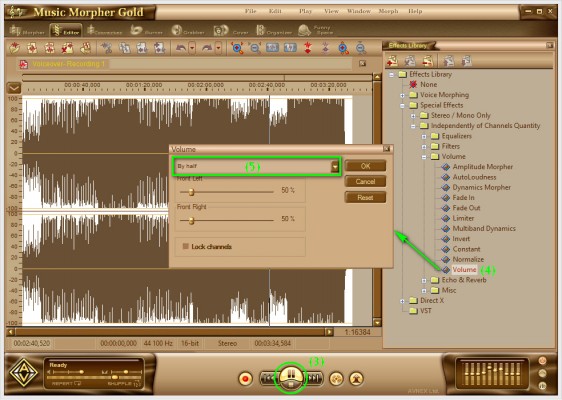The image size is (562, 400).
Task: Select the Limiter effect
Action: point(463,218)
